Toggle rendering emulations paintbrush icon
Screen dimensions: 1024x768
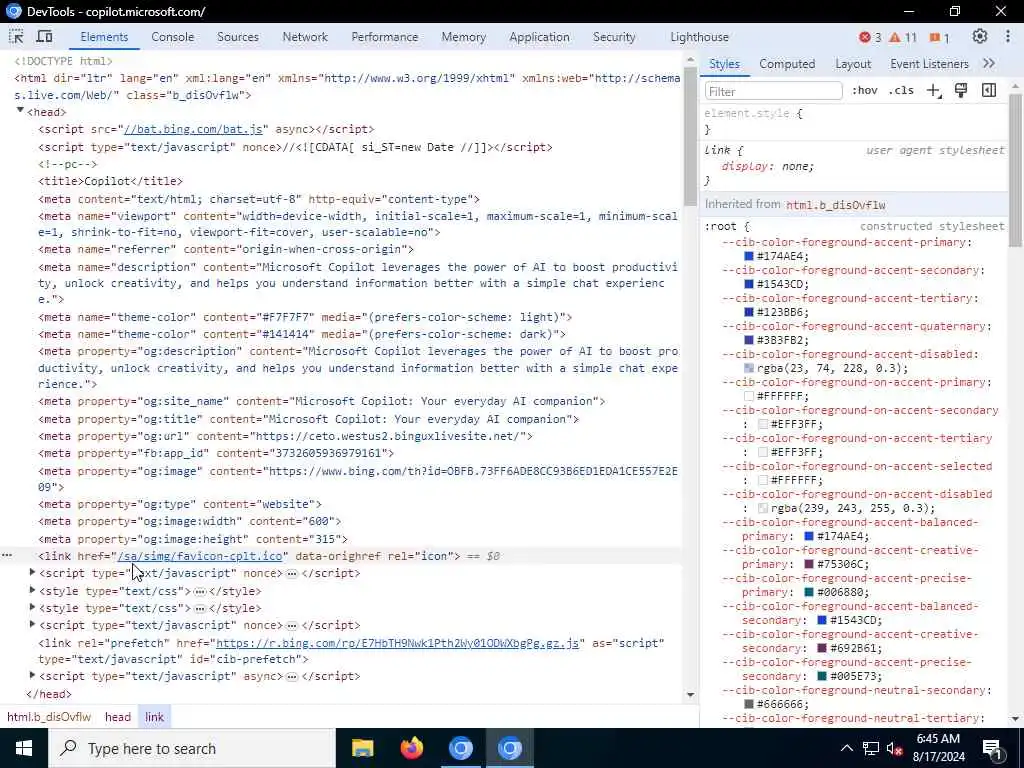click(x=961, y=90)
